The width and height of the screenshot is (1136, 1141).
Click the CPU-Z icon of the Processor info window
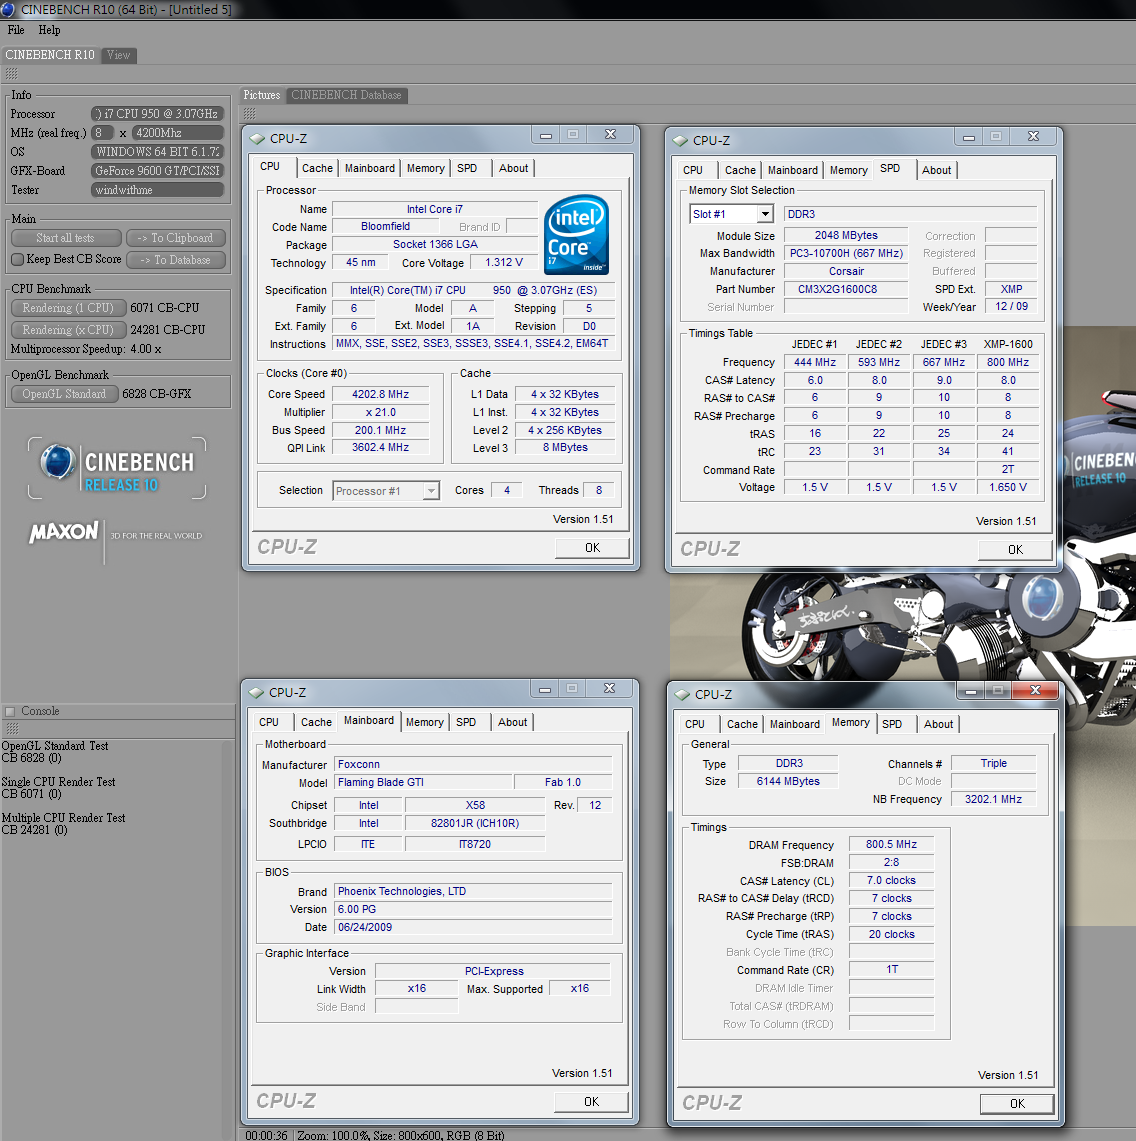(257, 138)
